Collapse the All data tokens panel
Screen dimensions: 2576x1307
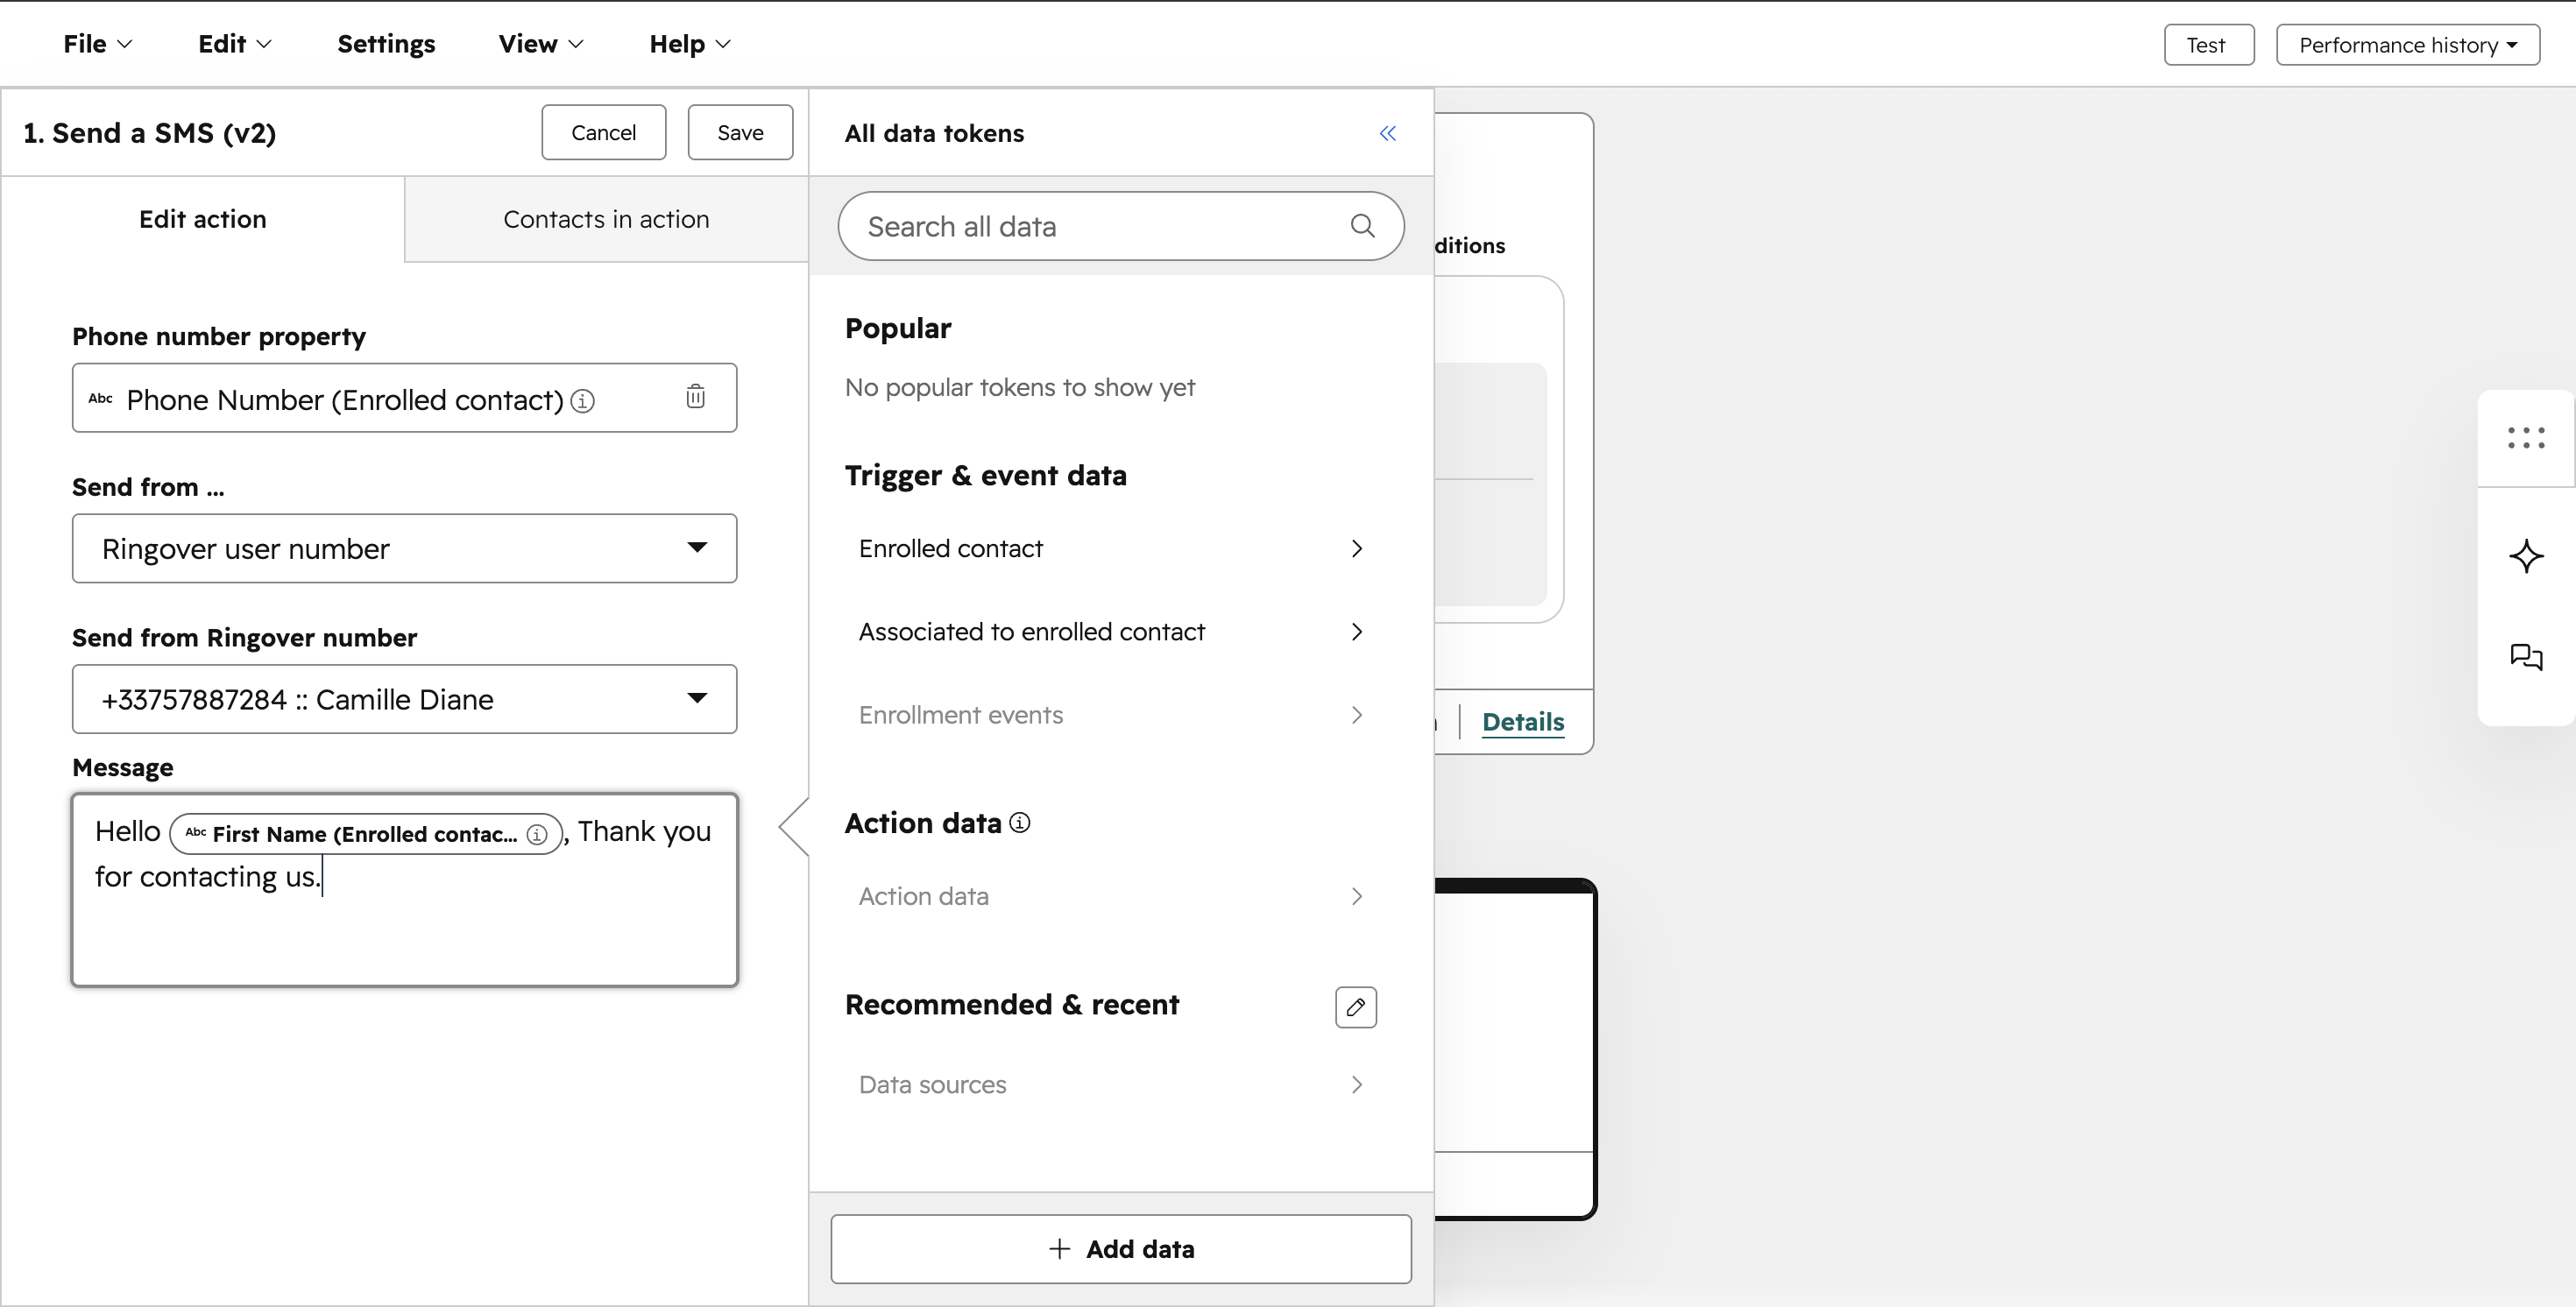(x=1387, y=133)
